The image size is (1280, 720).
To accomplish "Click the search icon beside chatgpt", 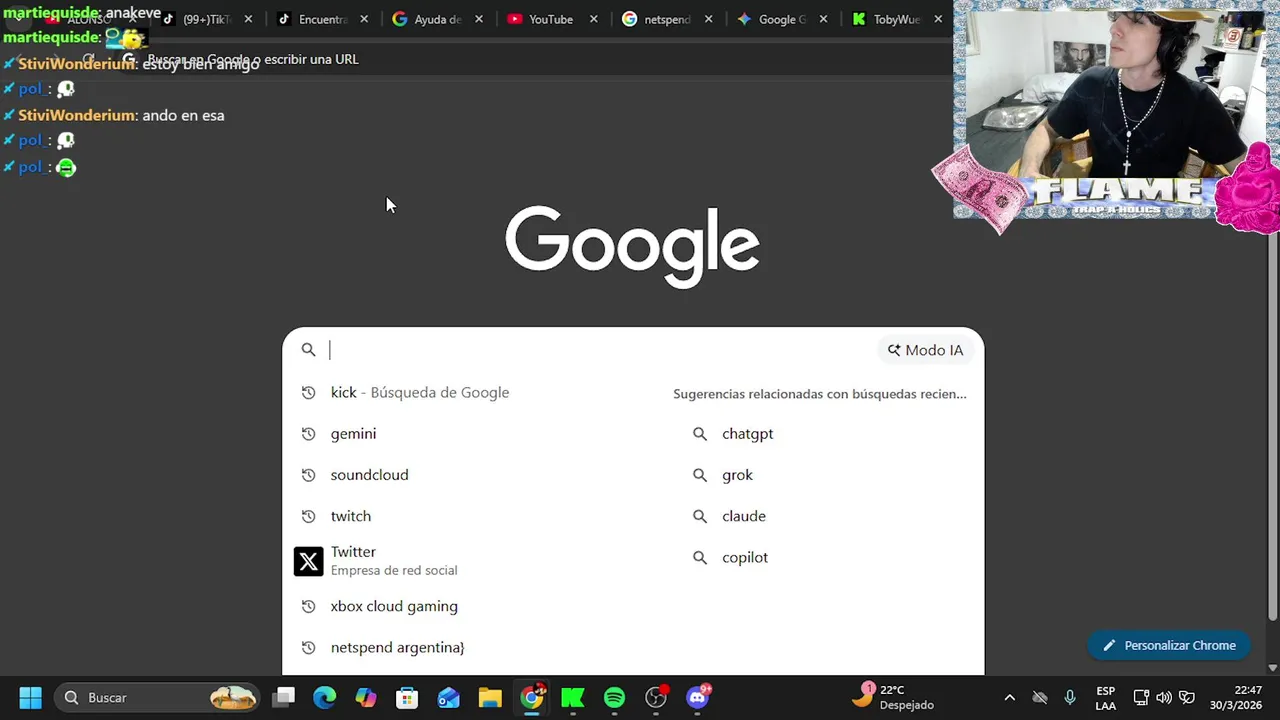I will coord(700,434).
